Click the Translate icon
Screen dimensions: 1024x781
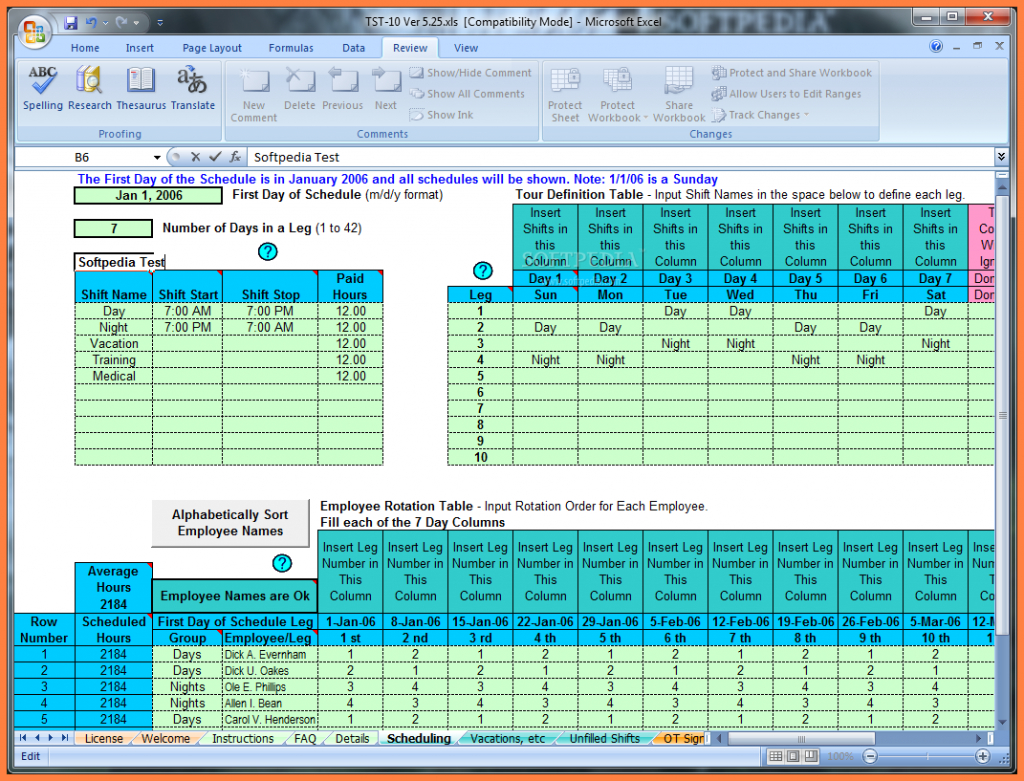click(192, 87)
